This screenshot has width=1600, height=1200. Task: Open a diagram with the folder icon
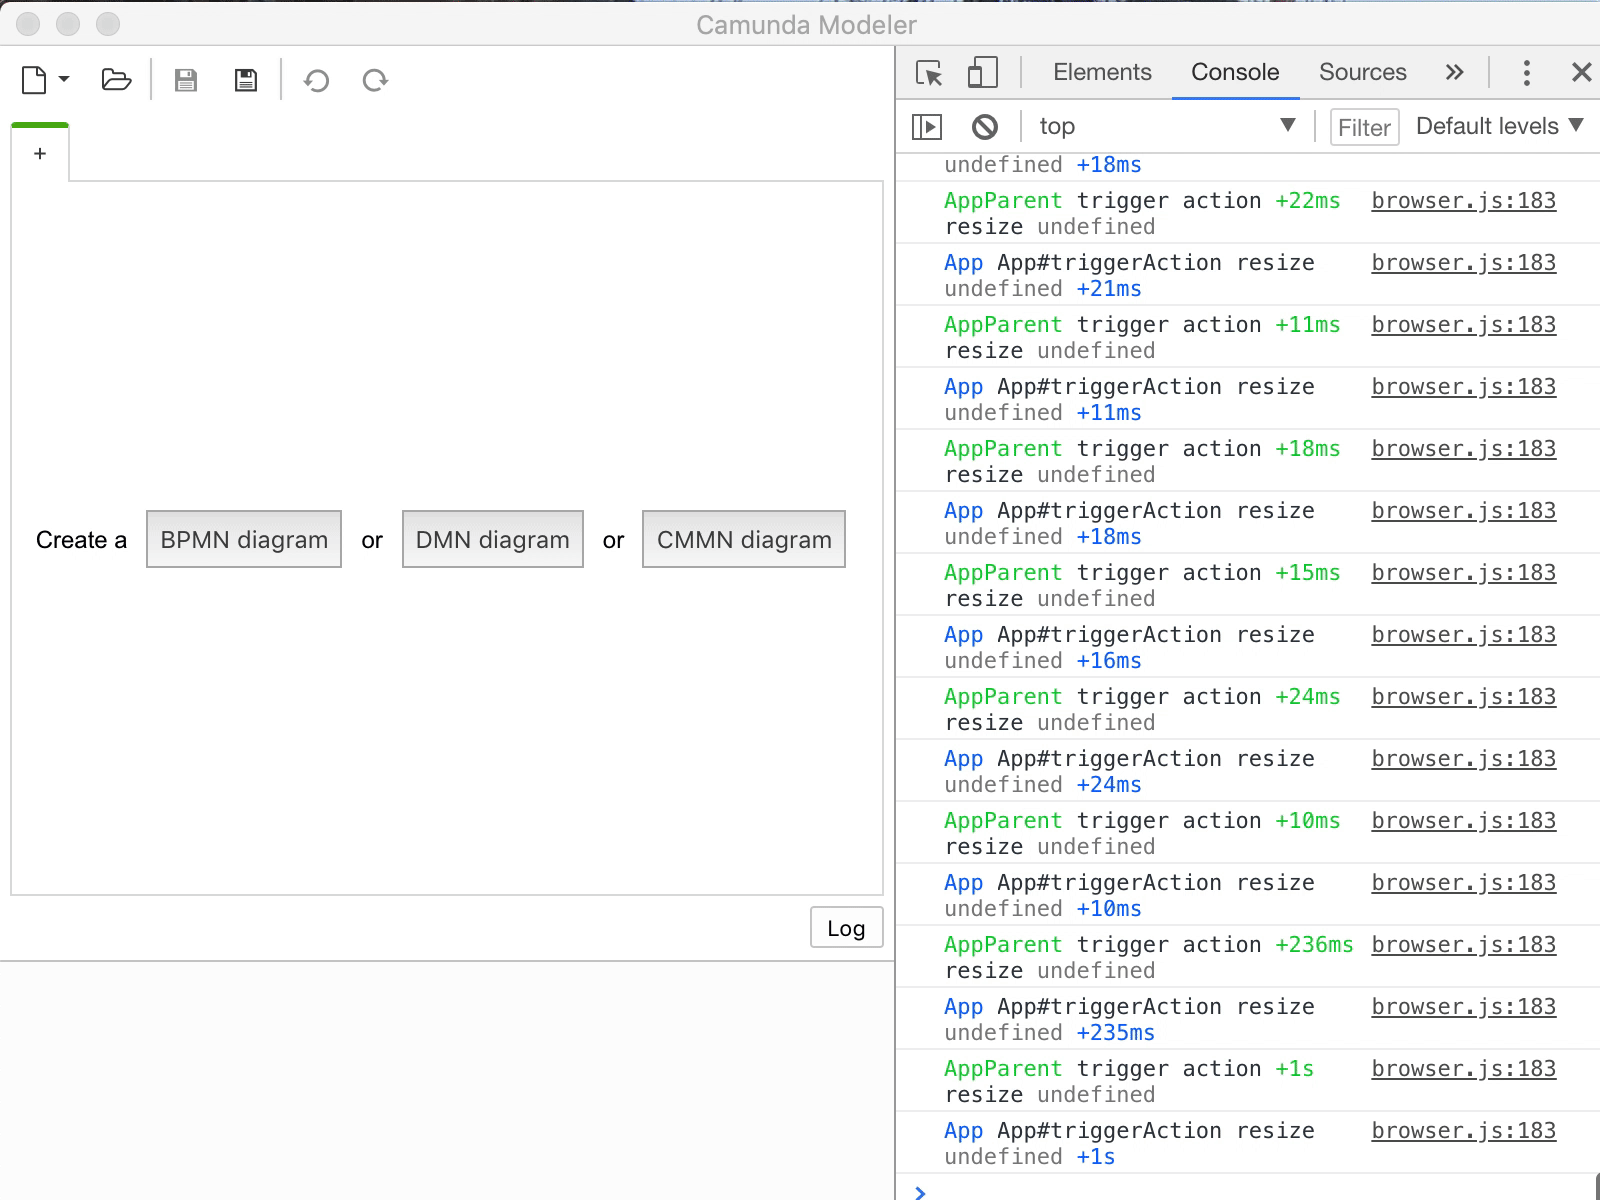click(x=117, y=80)
